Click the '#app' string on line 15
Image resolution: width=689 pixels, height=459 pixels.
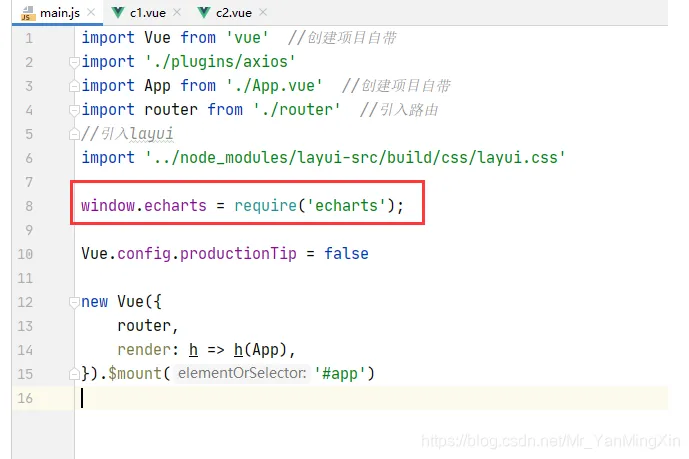pos(340,374)
